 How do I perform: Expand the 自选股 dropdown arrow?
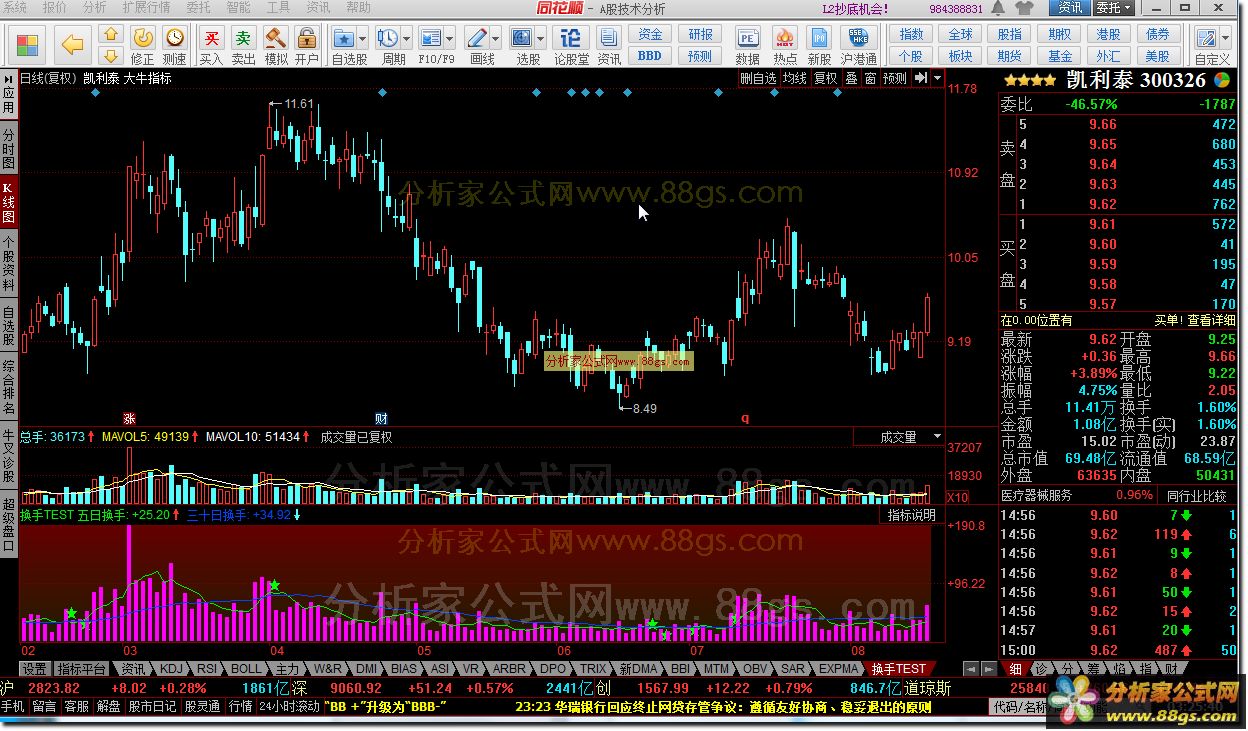click(362, 39)
